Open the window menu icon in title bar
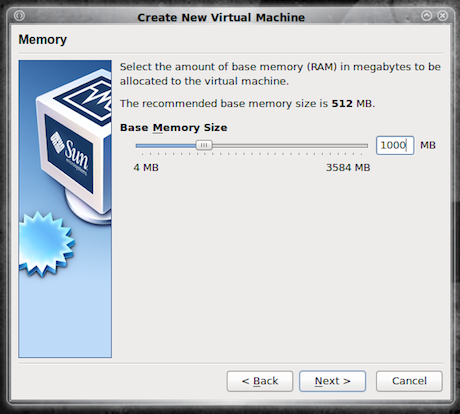Image resolution: width=460 pixels, height=414 pixels. 19,16
